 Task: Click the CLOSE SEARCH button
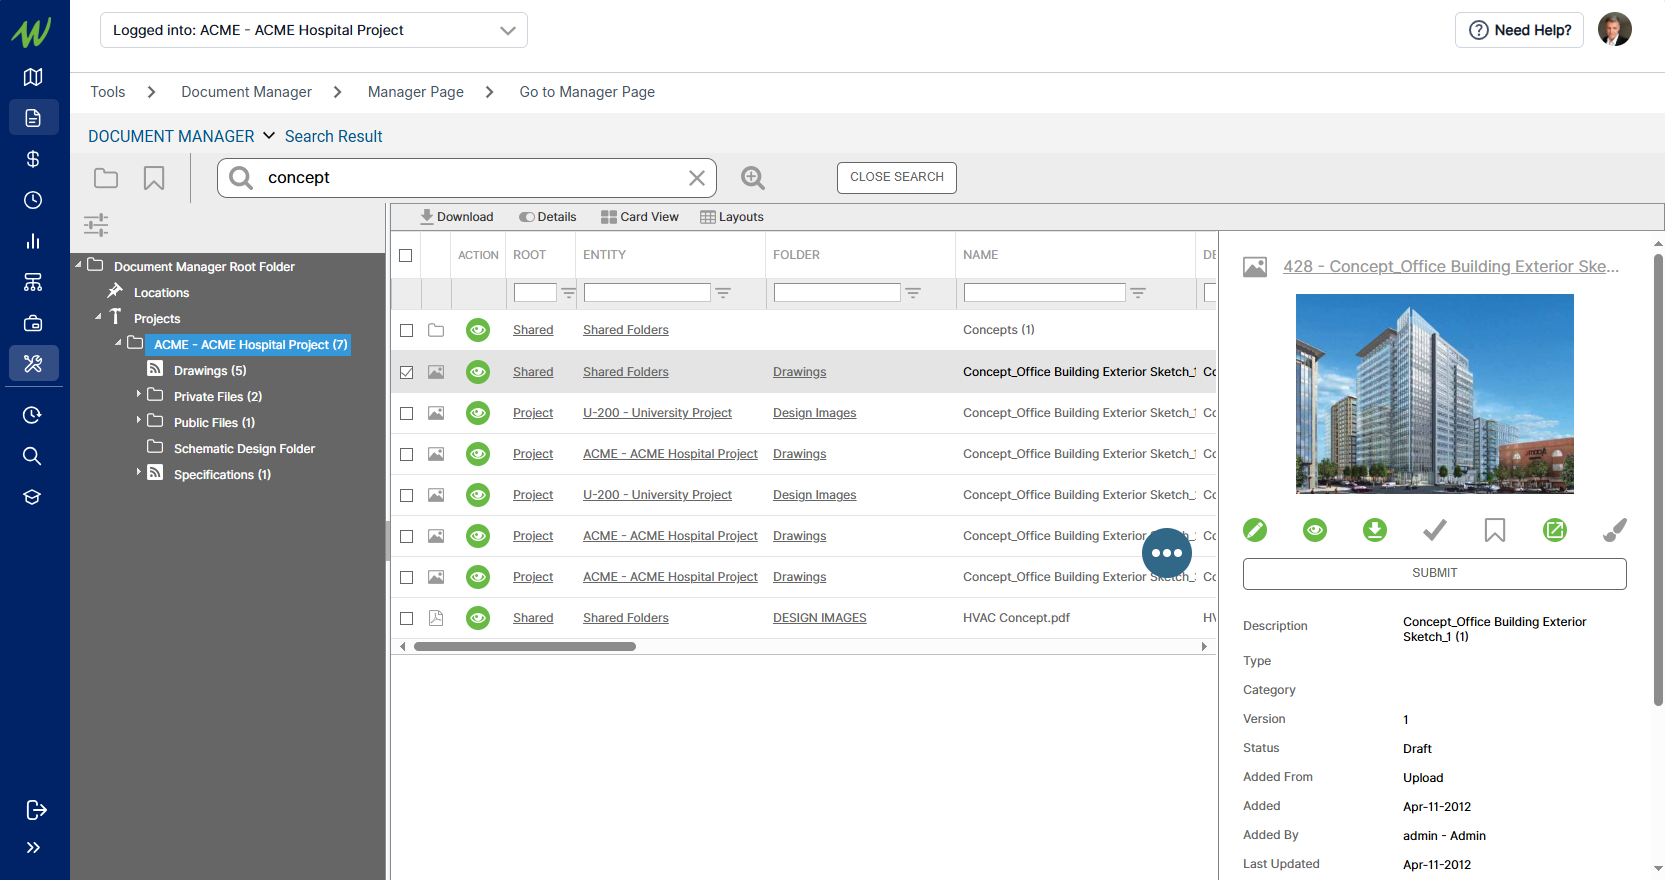click(896, 177)
